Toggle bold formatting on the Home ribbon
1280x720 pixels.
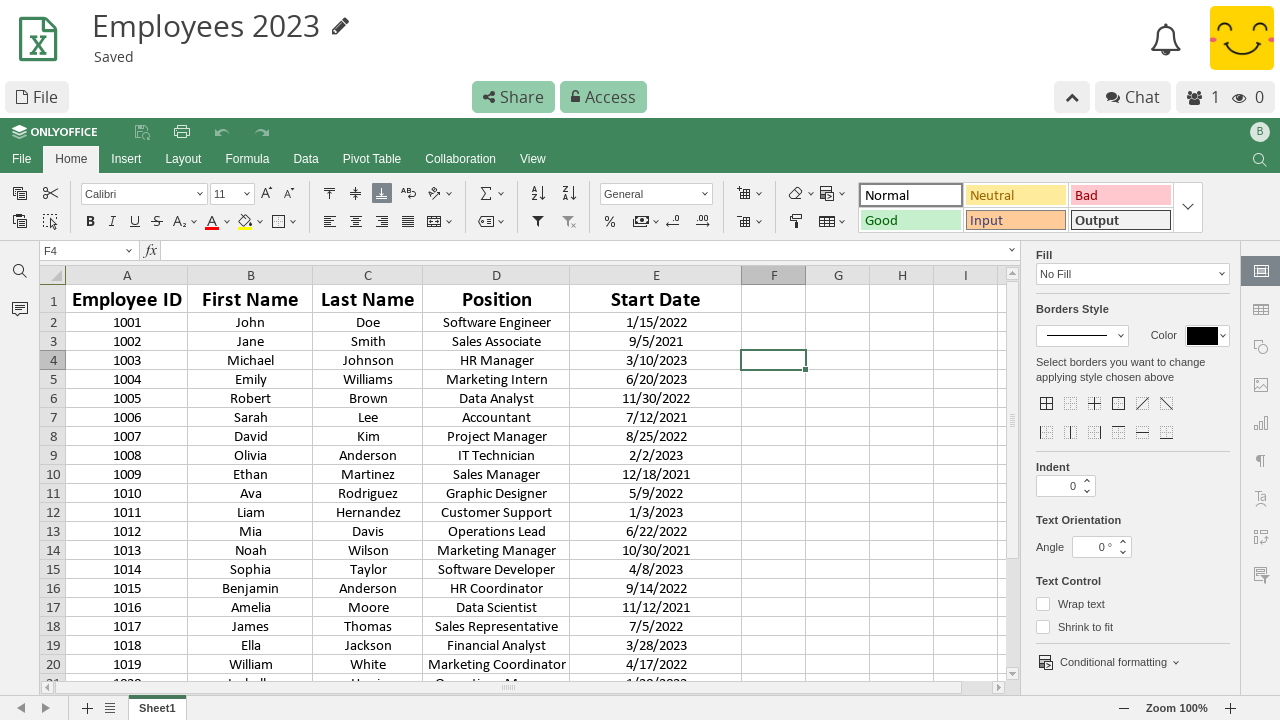[90, 221]
